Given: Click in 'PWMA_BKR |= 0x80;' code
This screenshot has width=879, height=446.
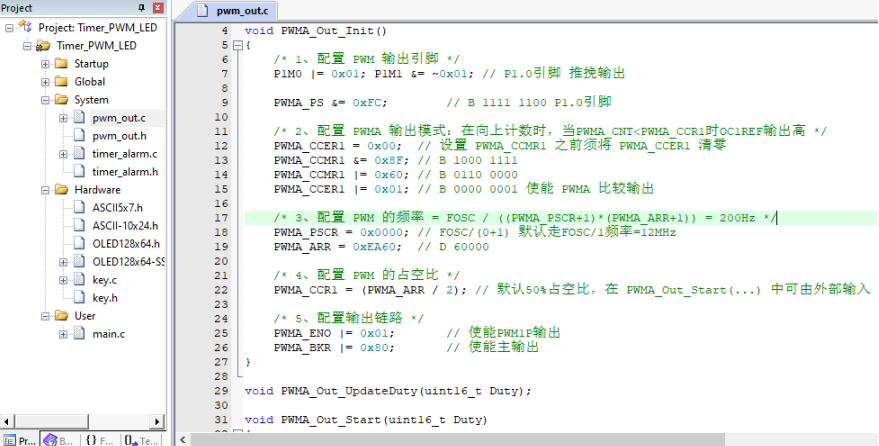Looking at the screenshot, I should [x=334, y=347].
